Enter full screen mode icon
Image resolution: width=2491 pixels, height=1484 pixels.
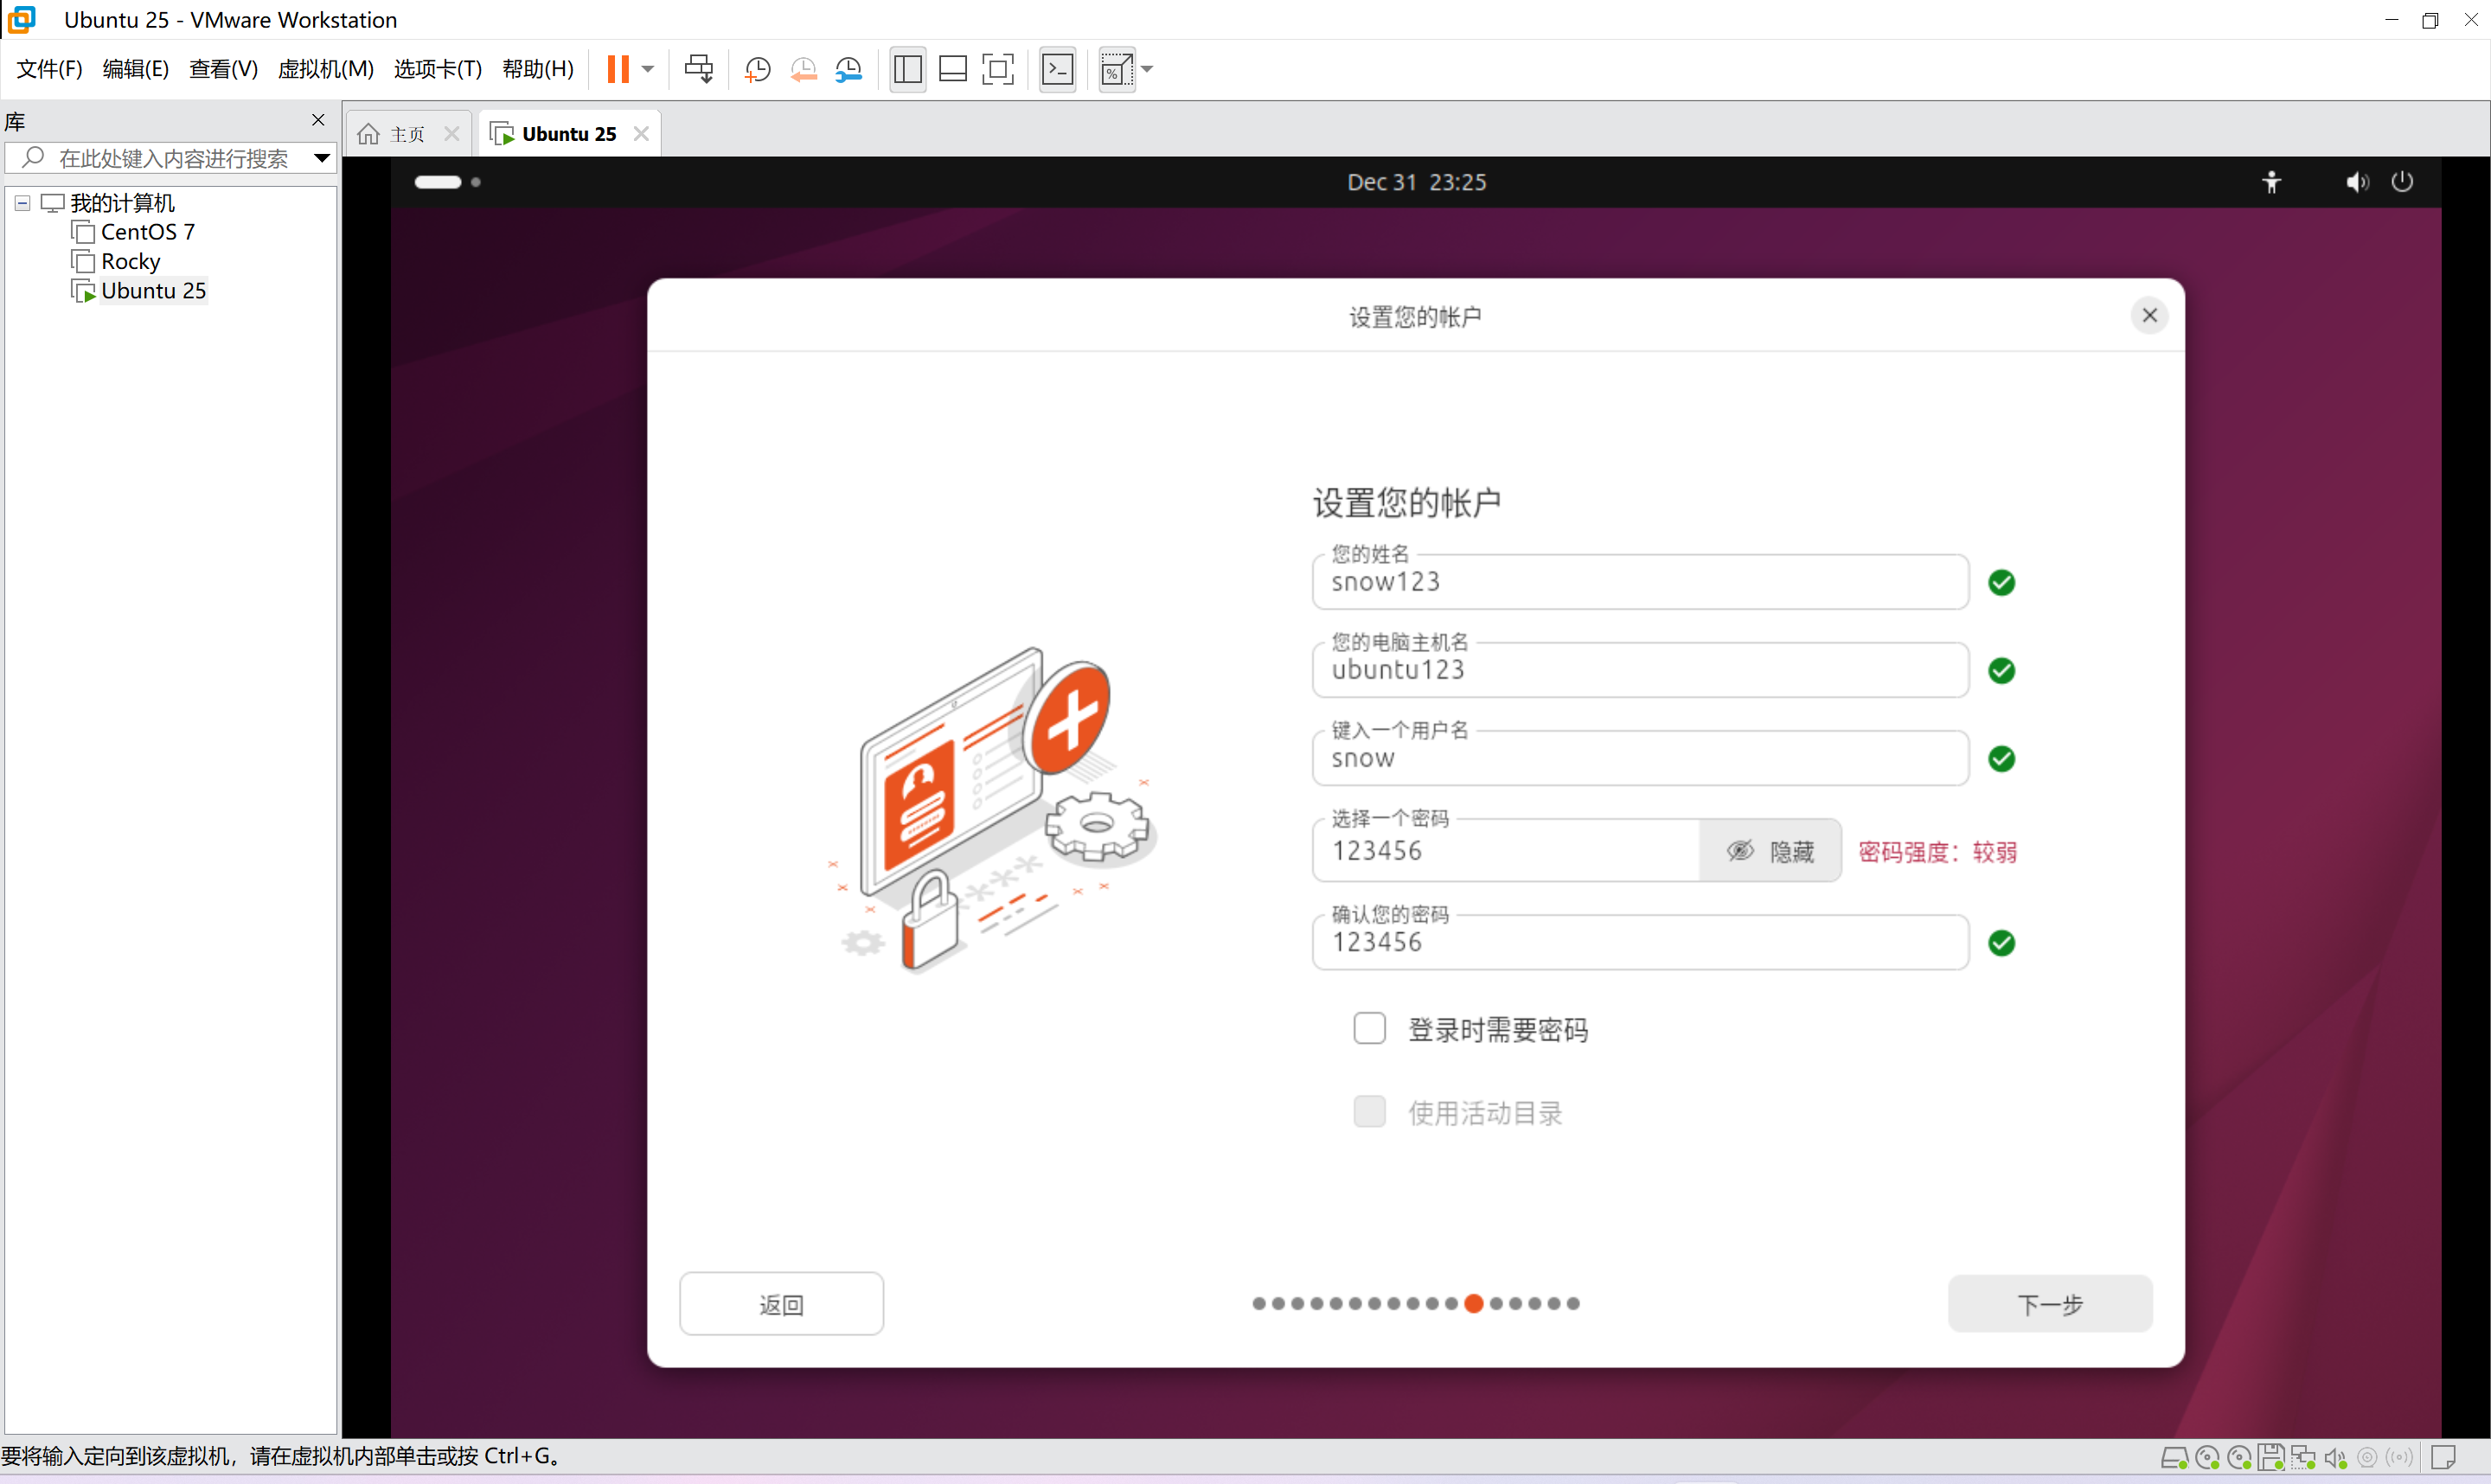click(997, 69)
